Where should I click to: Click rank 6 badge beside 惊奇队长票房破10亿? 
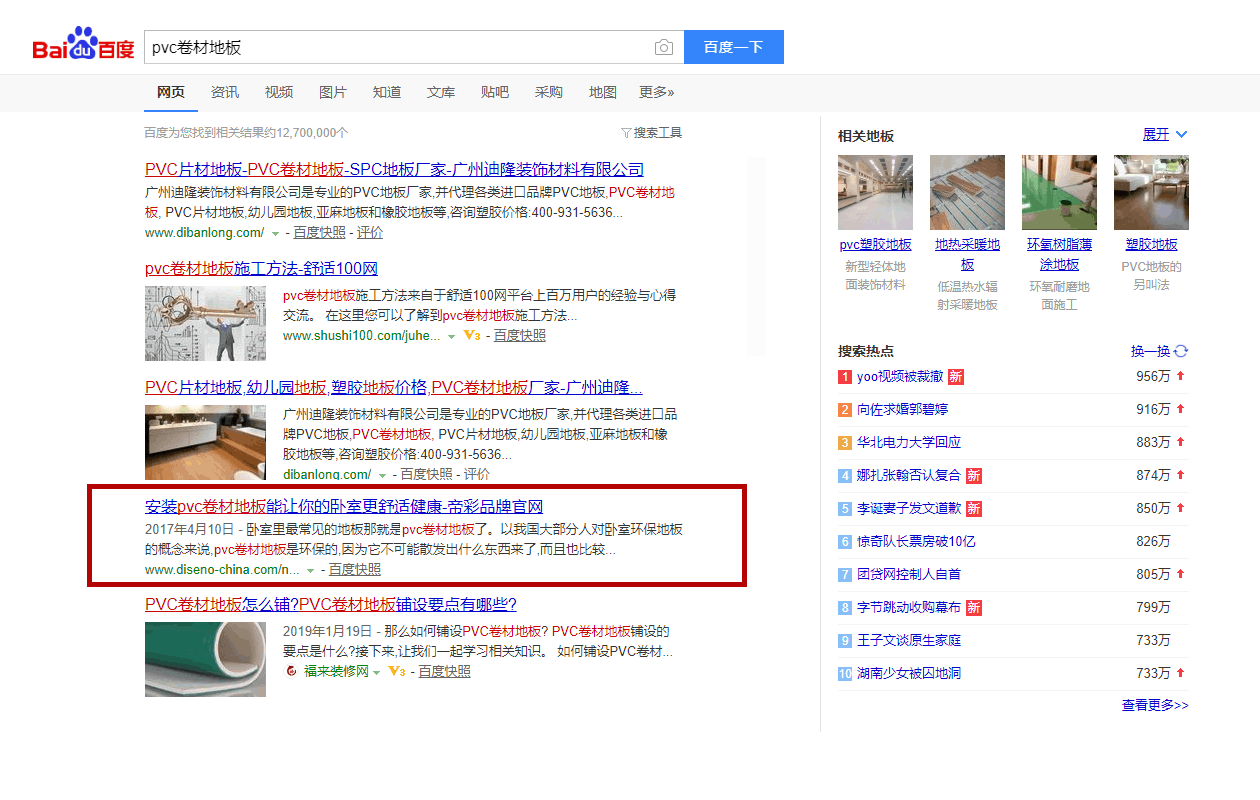845,542
